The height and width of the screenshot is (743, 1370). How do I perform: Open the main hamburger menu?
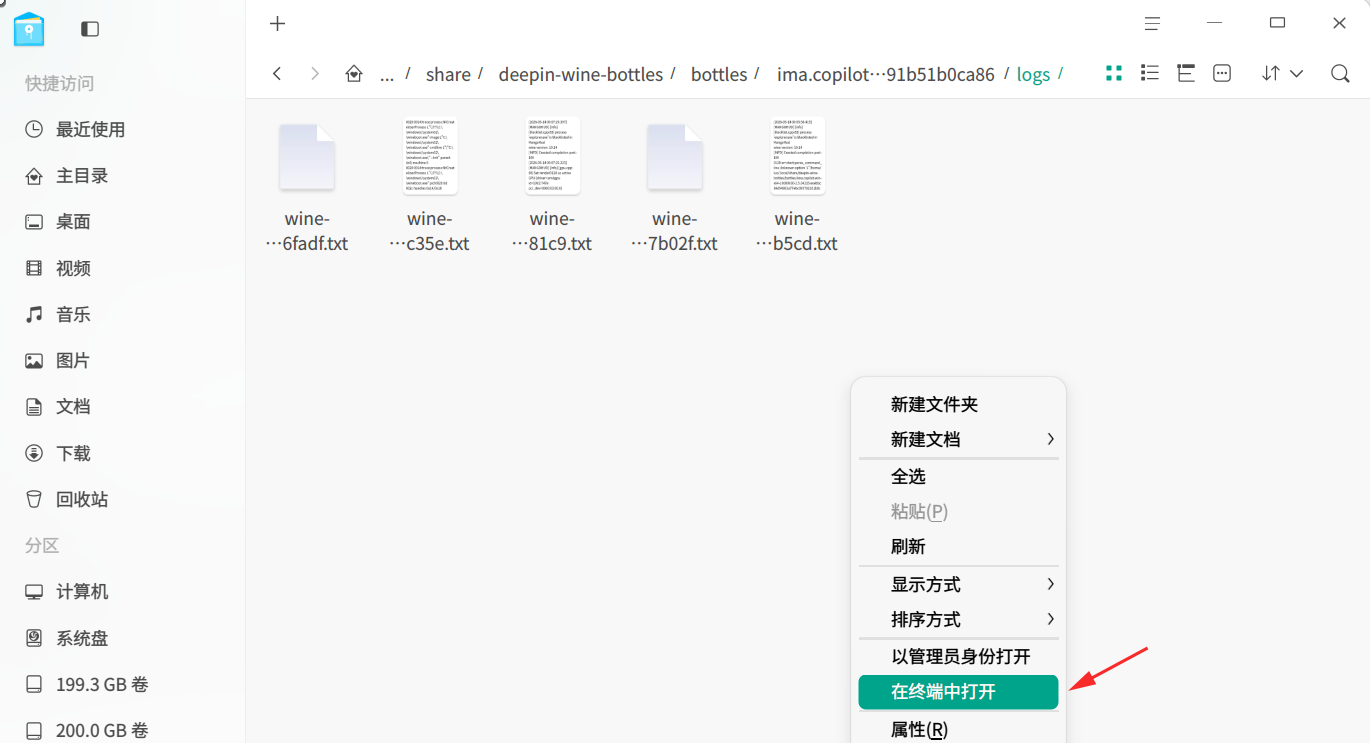pyautogui.click(x=1153, y=24)
